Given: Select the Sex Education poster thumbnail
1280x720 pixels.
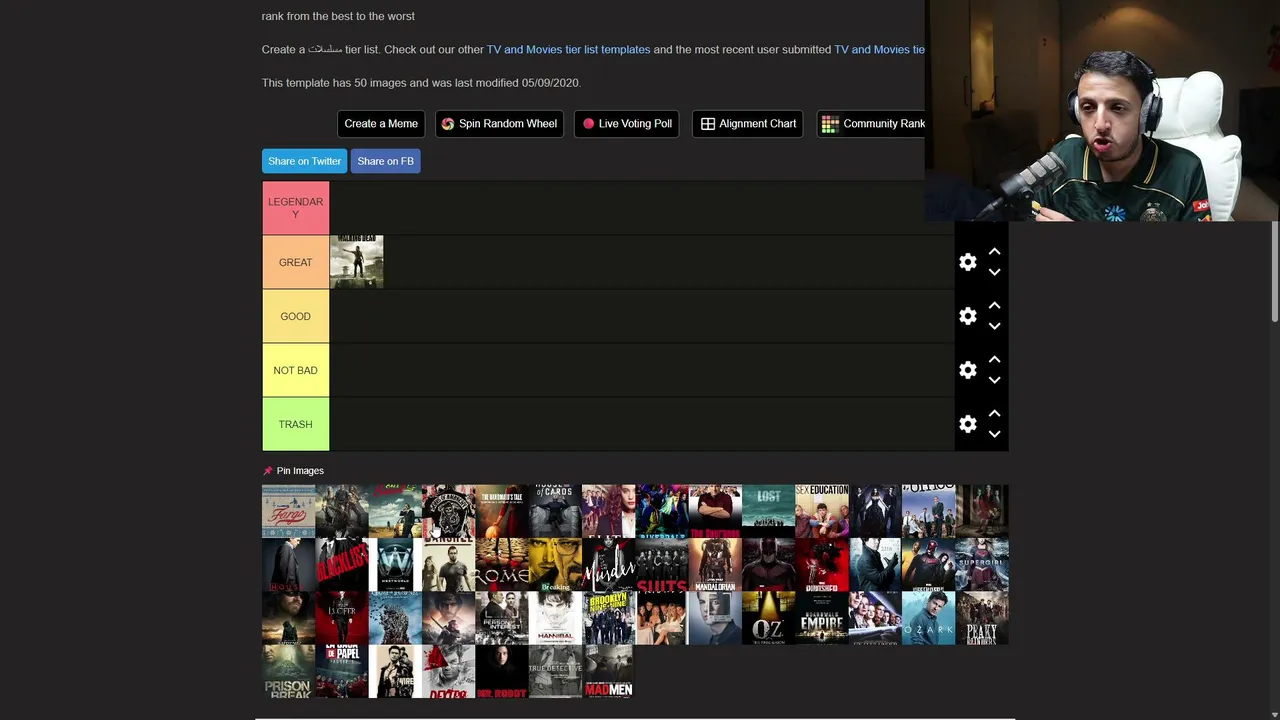Looking at the screenshot, I should 822,511.
